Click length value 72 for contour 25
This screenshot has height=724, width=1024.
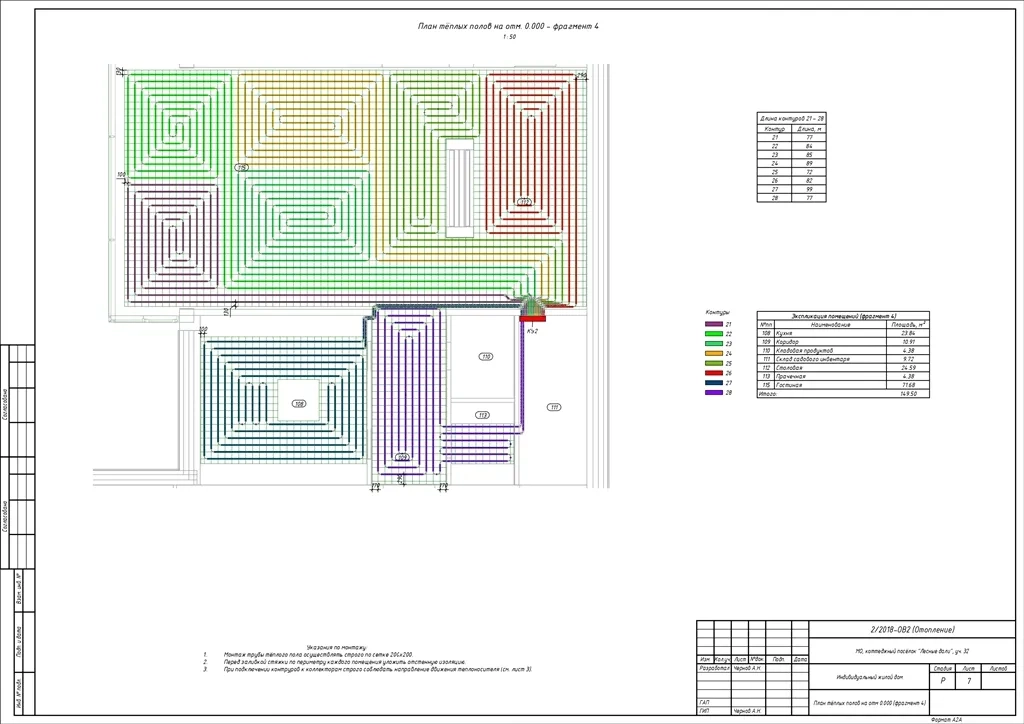pyautogui.click(x=809, y=172)
